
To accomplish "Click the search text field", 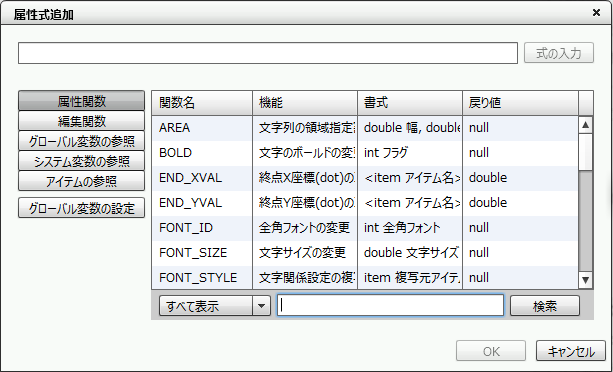I will 391,306.
